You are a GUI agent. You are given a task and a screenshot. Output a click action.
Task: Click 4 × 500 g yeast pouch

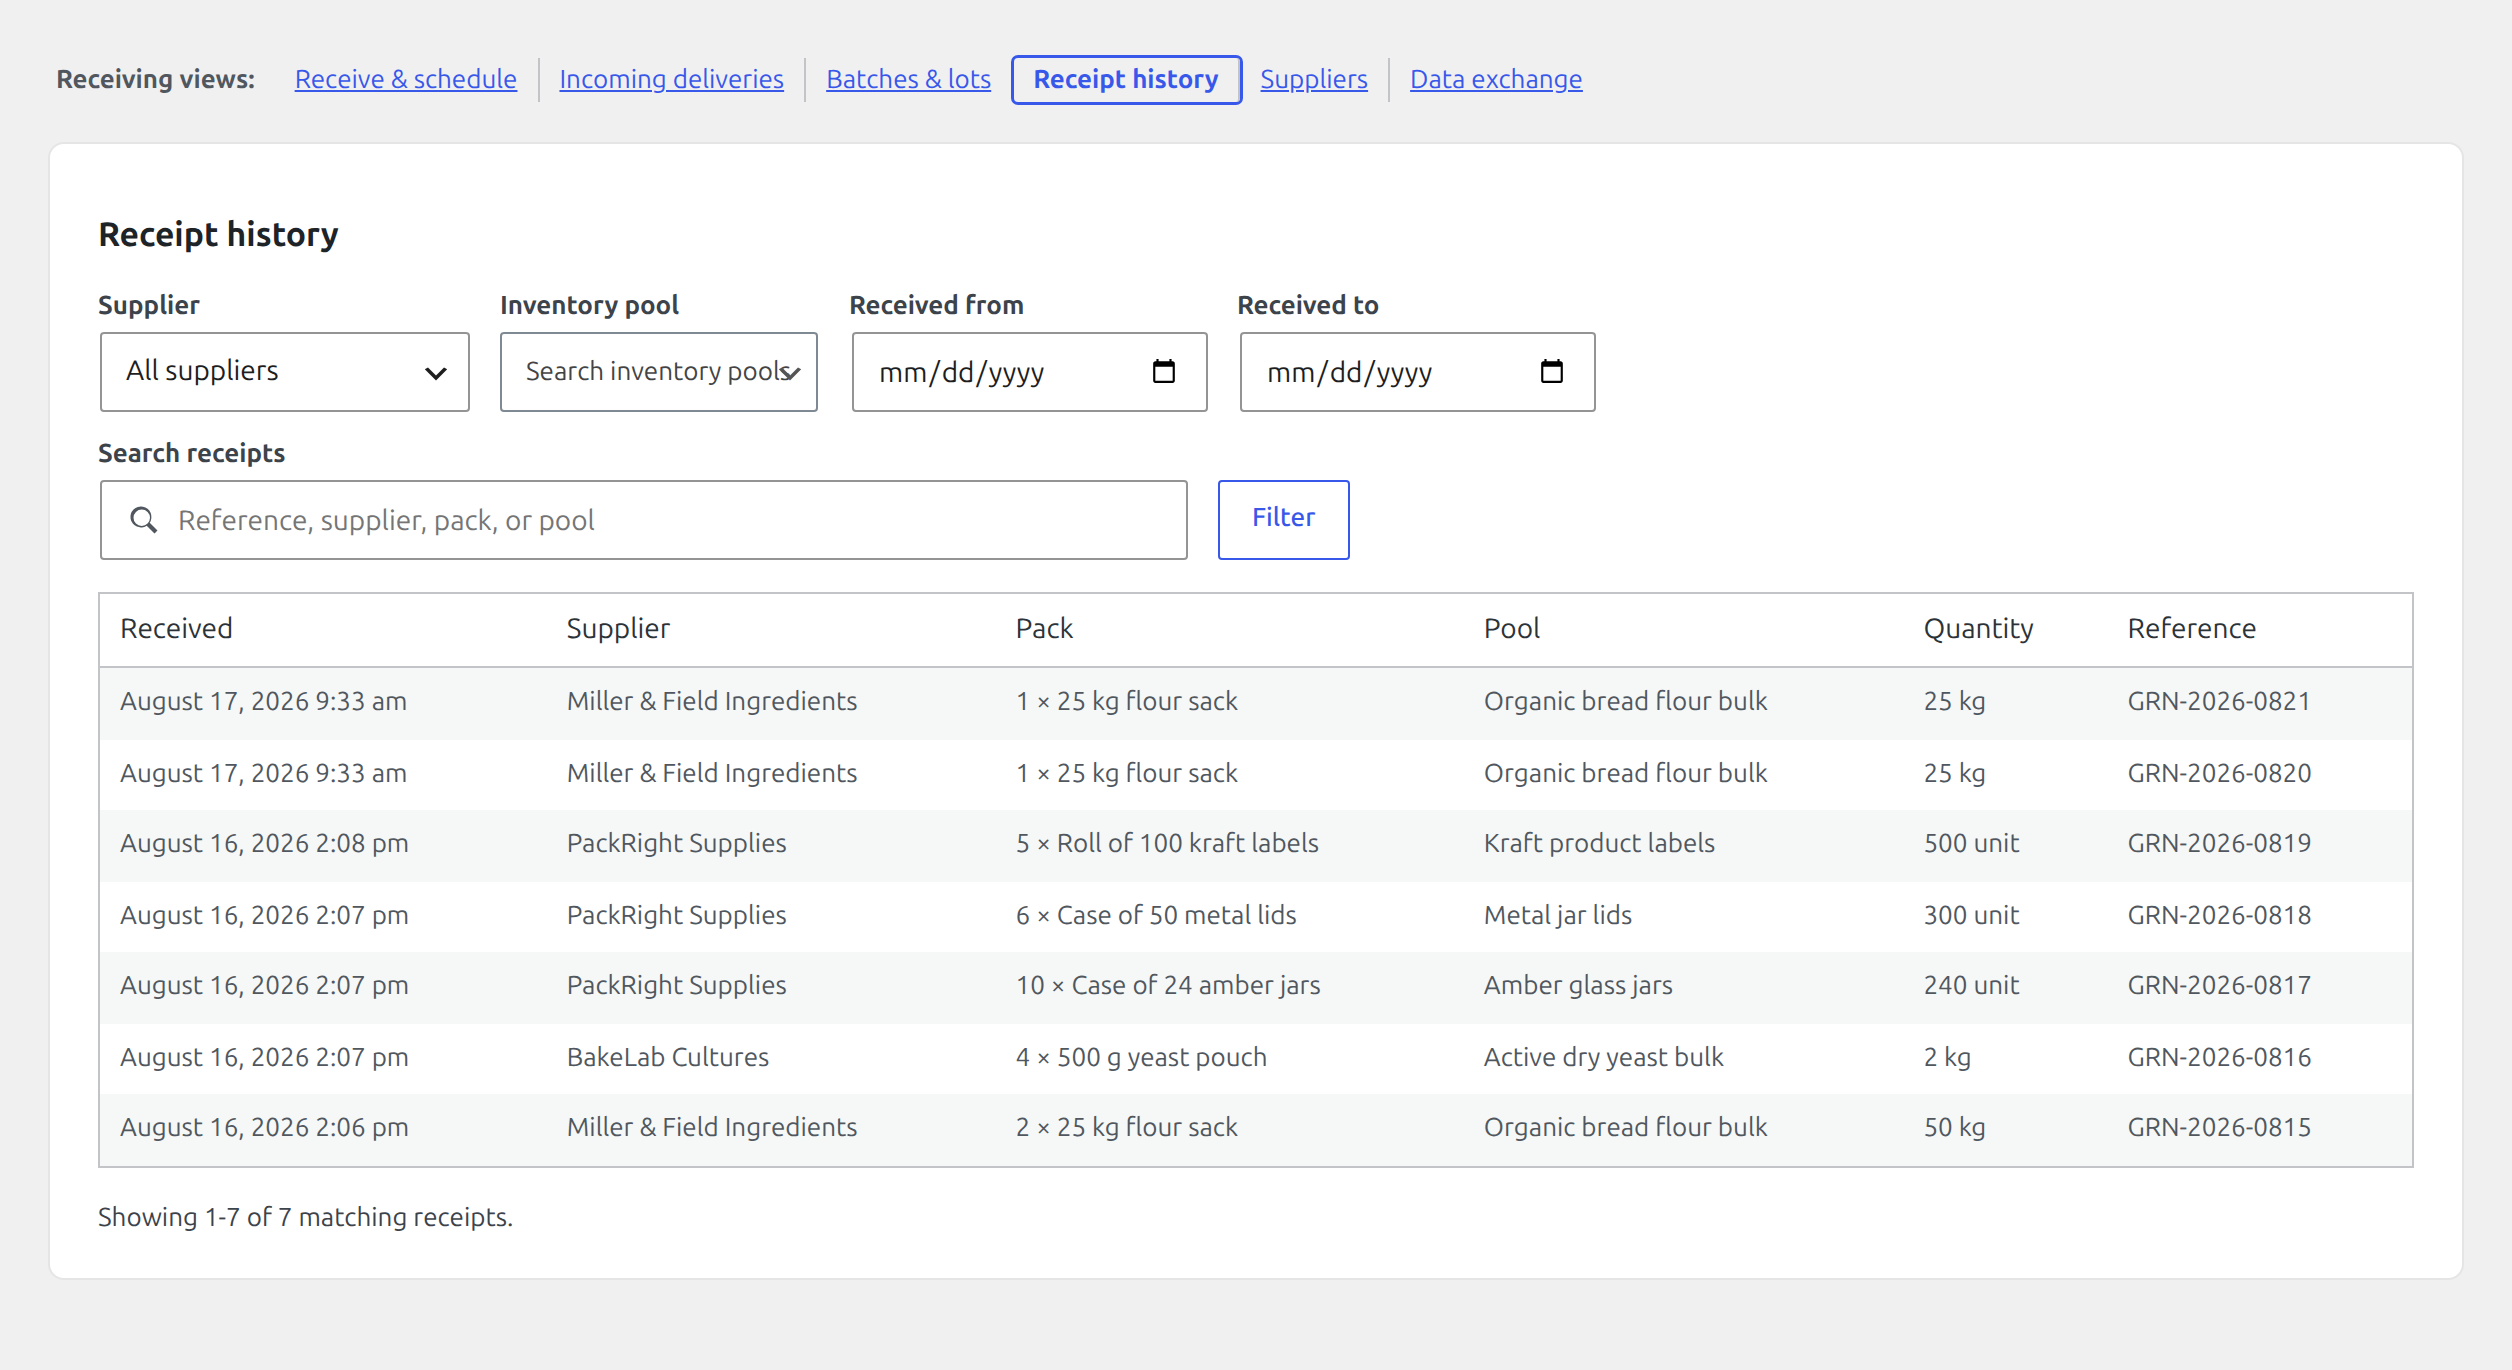pos(1141,1057)
